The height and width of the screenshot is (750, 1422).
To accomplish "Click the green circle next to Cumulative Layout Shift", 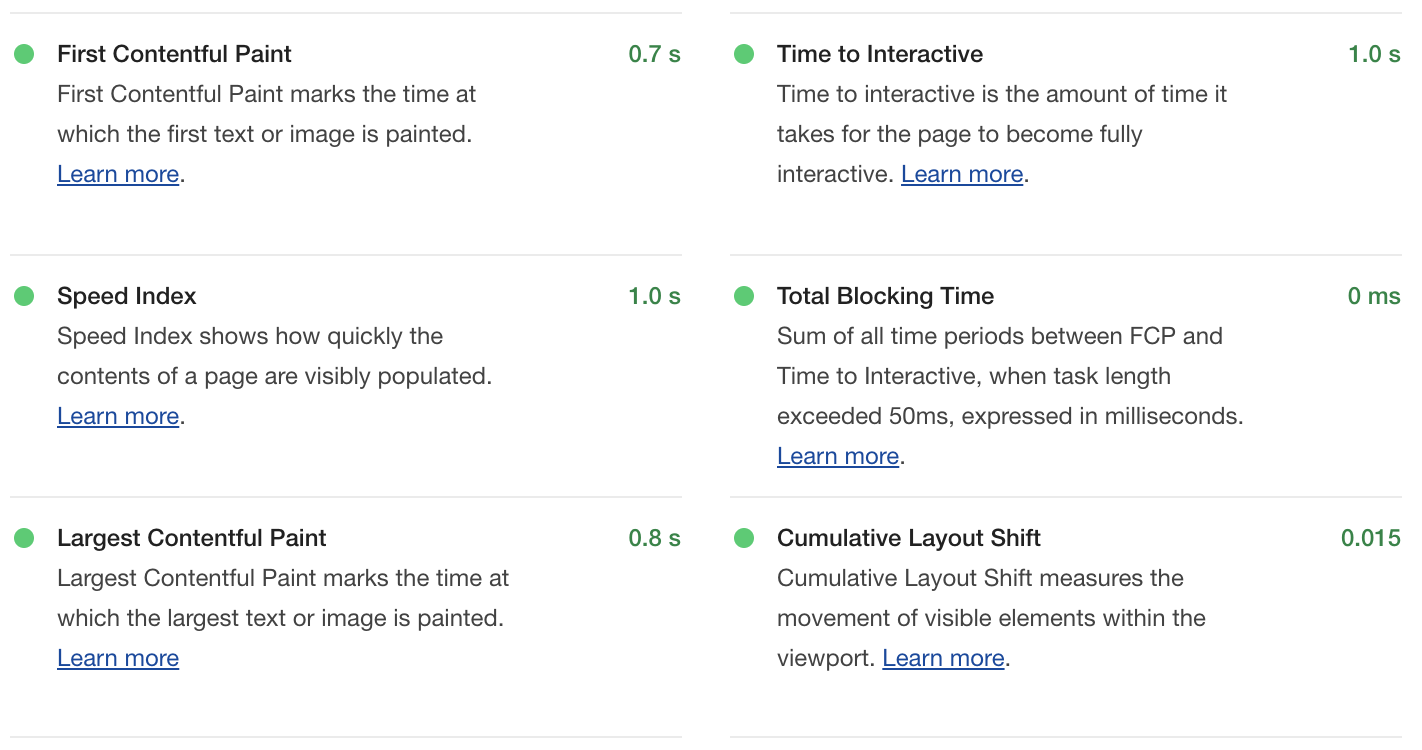I will tap(743, 538).
